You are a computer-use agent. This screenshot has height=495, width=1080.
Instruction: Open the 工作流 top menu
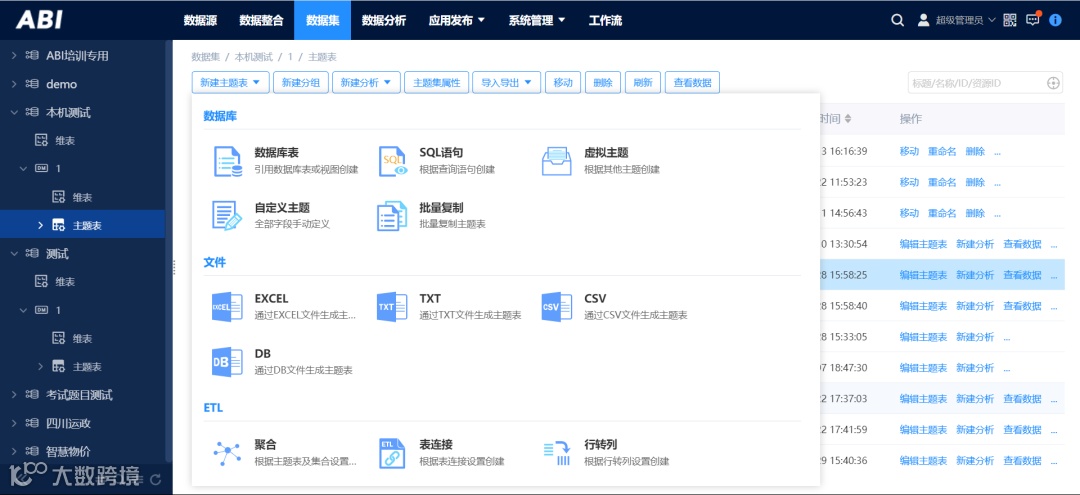click(605, 20)
